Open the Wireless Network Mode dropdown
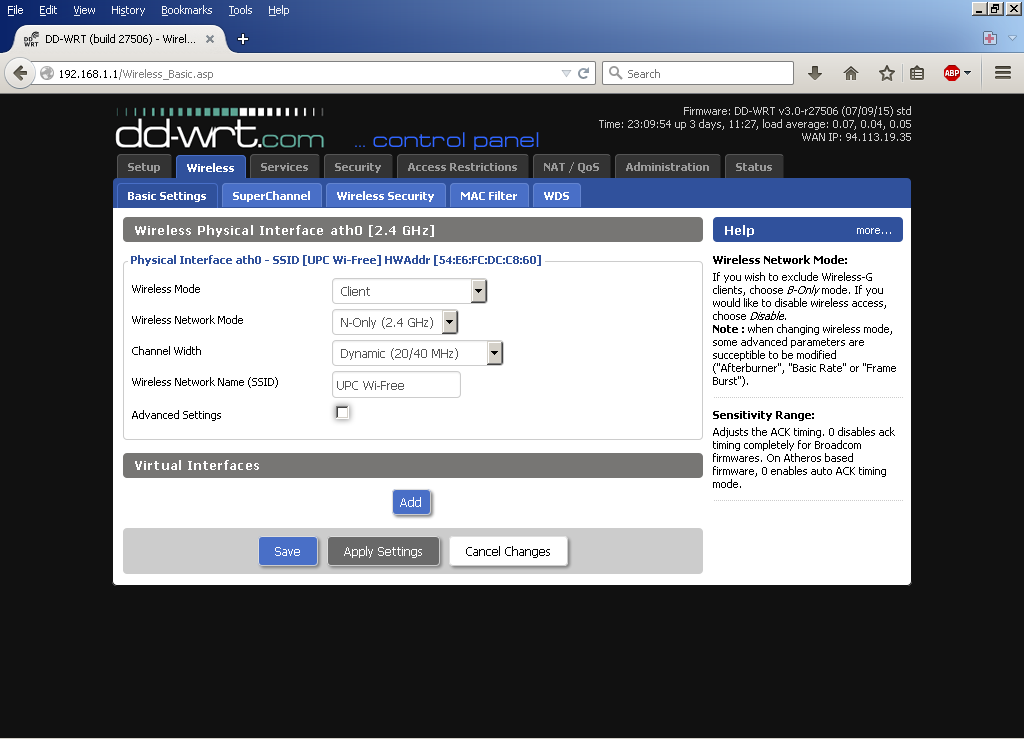Viewport: 1024px width, 740px height. pos(395,322)
